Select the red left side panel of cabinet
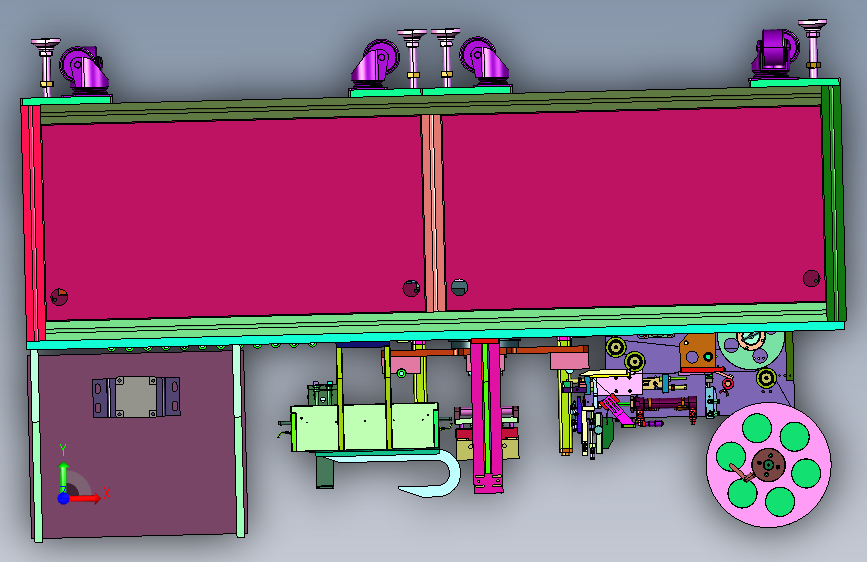 point(32,222)
